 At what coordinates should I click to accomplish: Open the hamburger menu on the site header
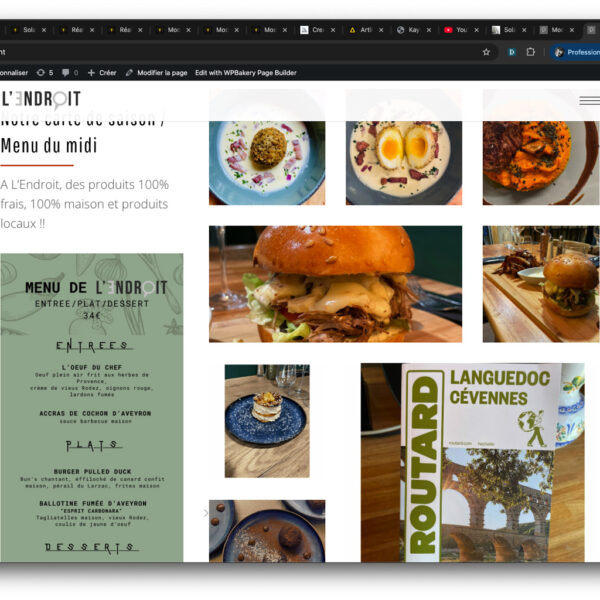[589, 100]
